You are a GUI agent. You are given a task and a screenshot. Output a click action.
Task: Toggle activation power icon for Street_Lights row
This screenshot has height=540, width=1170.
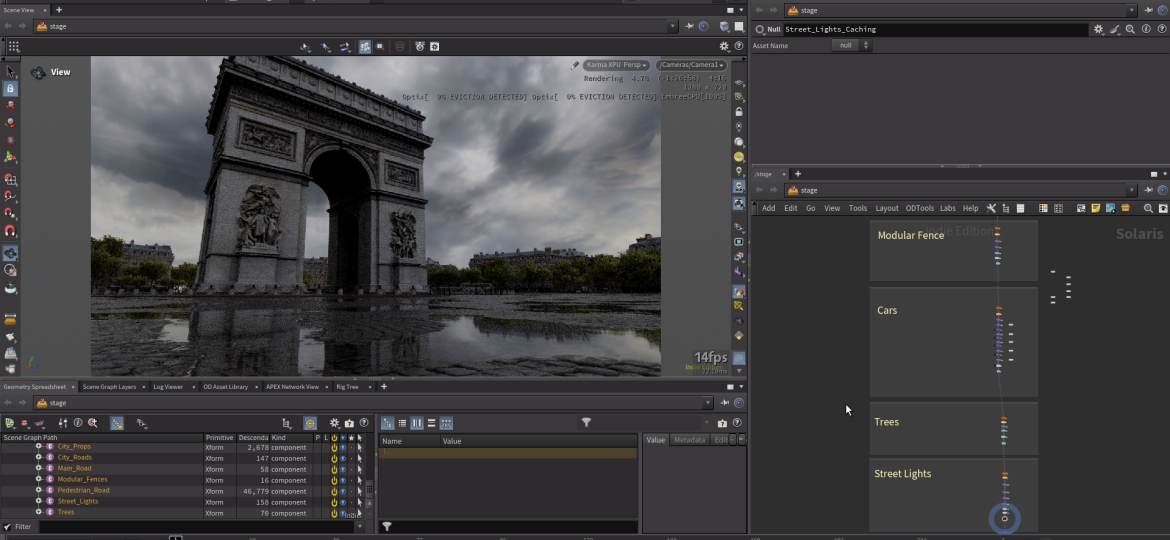click(334, 502)
